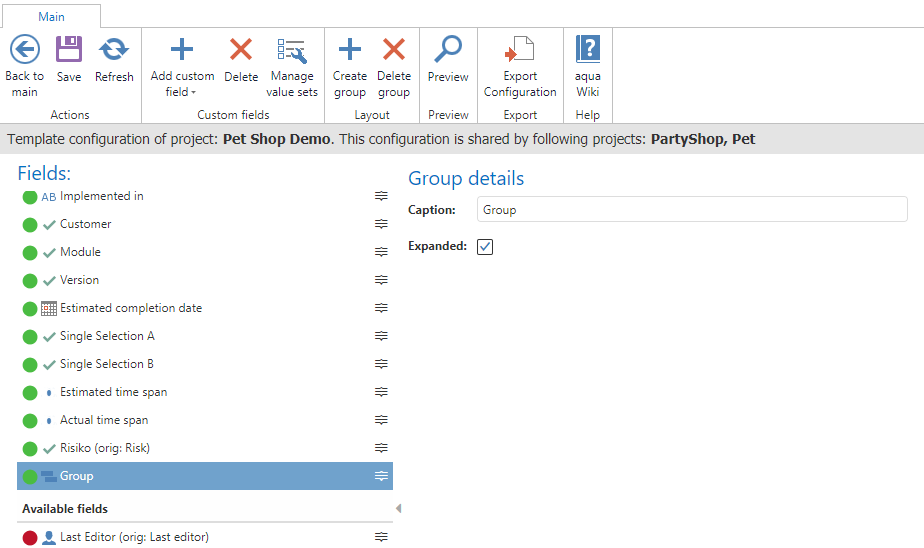Click the Delete group icon
Viewport: 924px width, 548px height.
394,49
